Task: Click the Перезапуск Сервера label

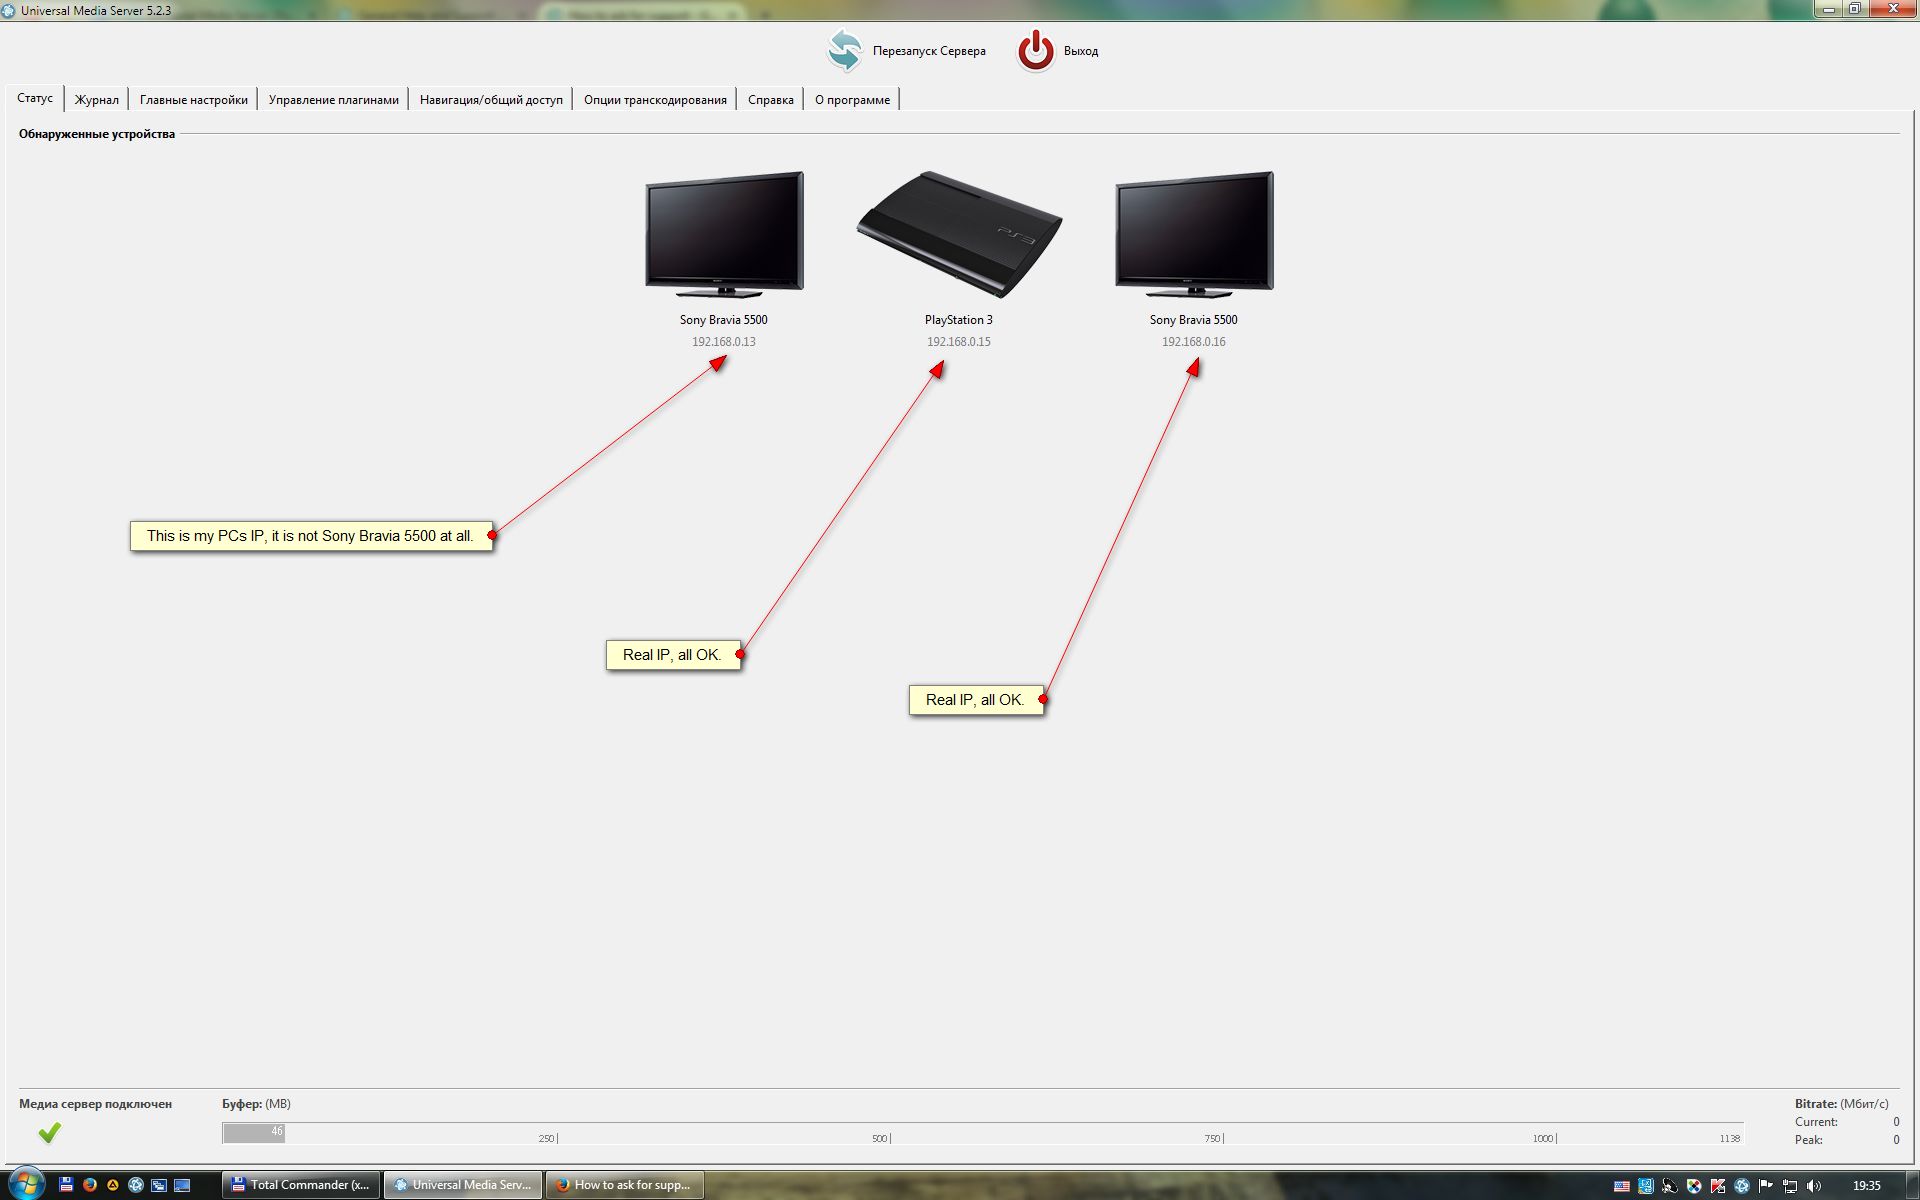Action: click(929, 51)
